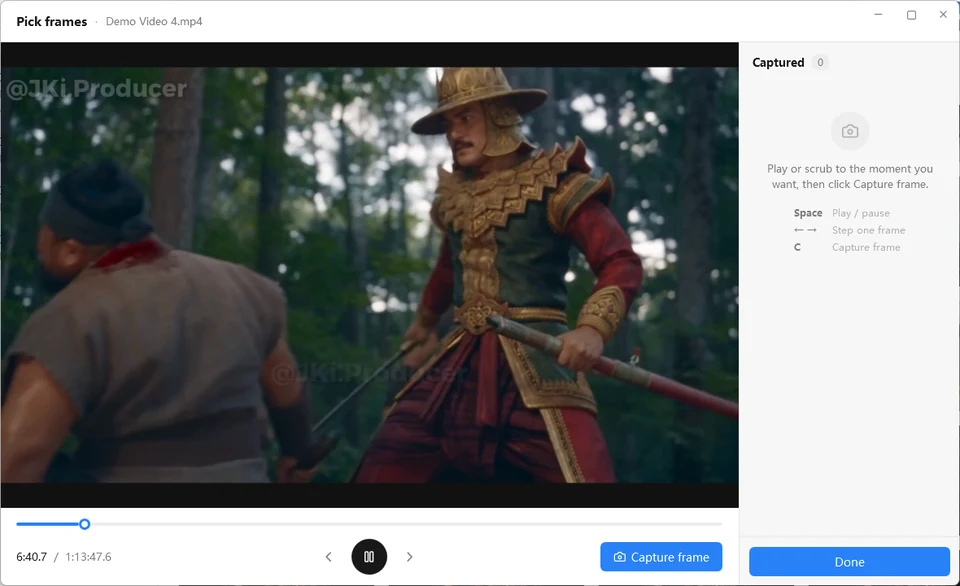
Task: Click the arrow keys shortcut hint
Action: point(805,230)
